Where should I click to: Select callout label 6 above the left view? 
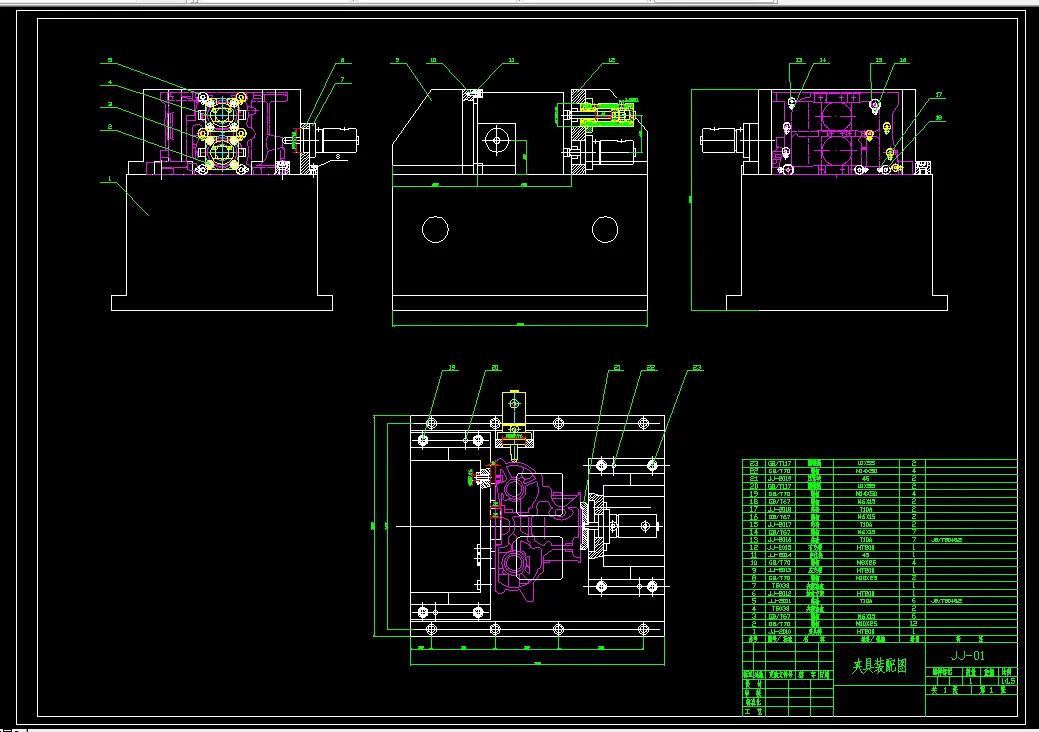[343, 60]
